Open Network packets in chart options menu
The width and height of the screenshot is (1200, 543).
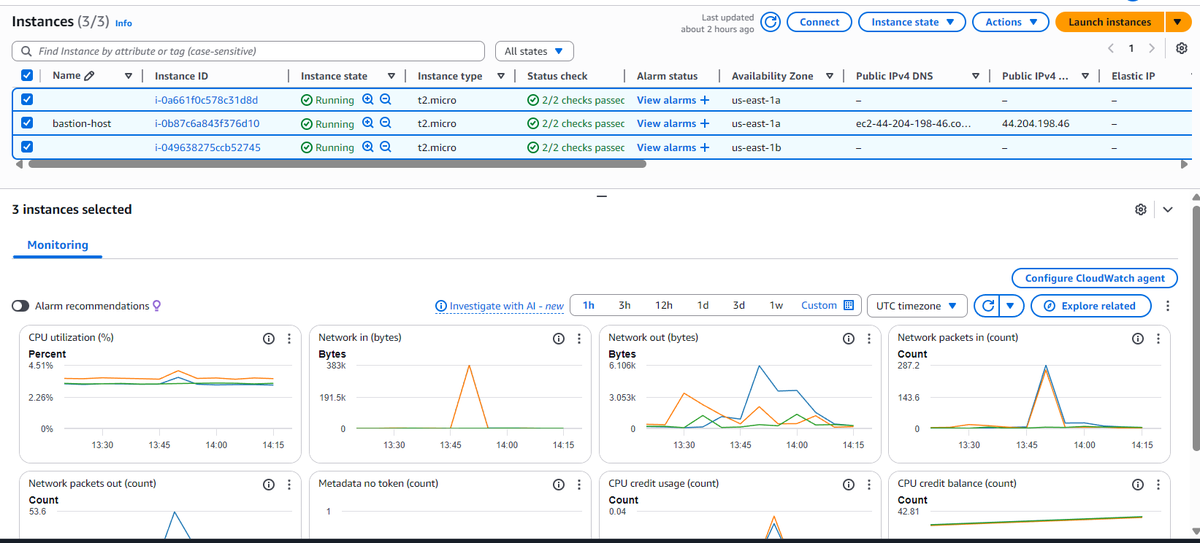coord(1159,339)
